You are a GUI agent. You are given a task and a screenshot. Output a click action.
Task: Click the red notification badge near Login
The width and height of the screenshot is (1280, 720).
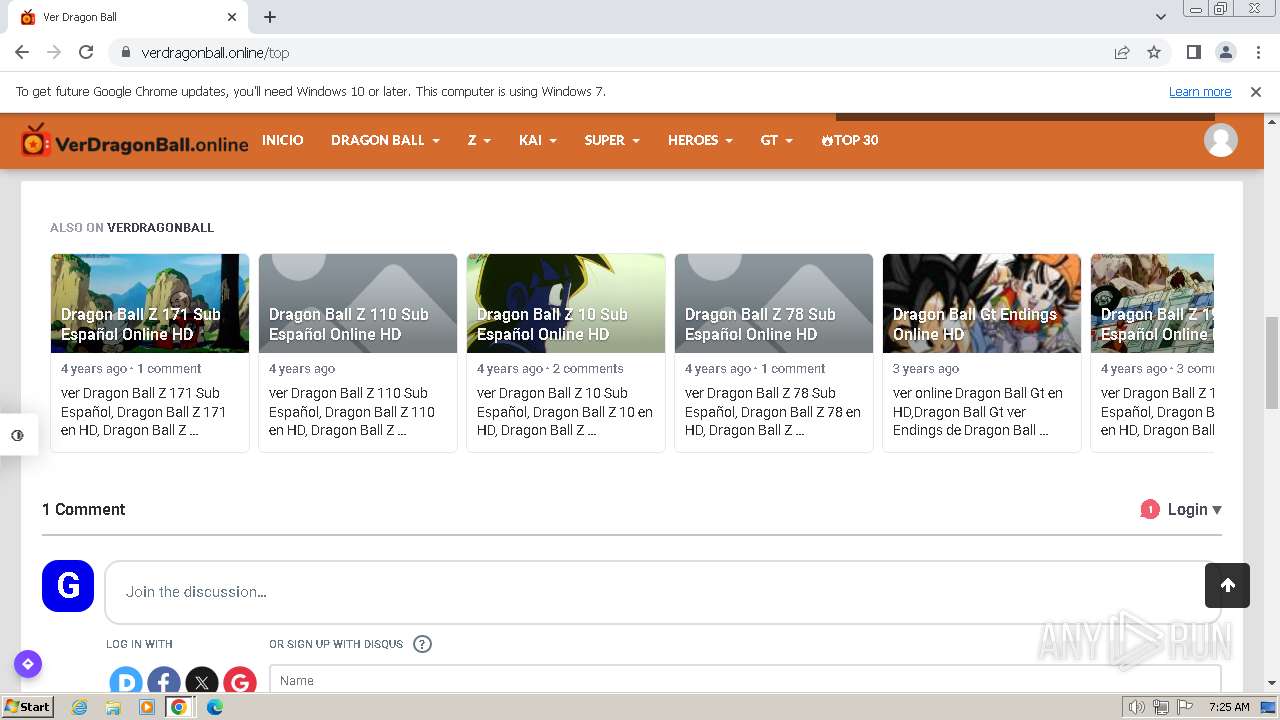point(1150,509)
